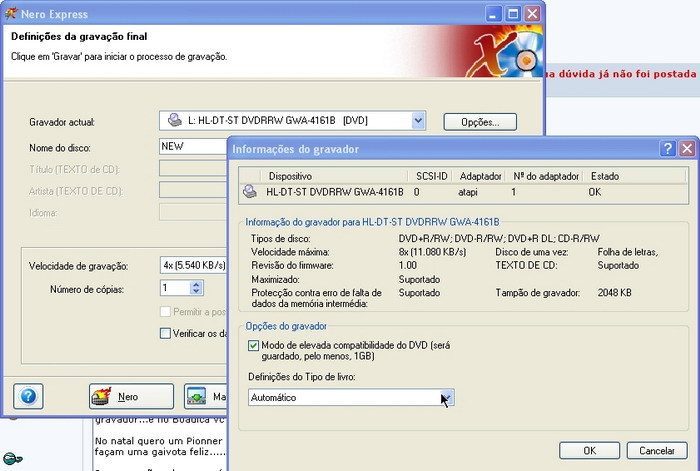Click the OK status cell in device row

(x=595, y=192)
